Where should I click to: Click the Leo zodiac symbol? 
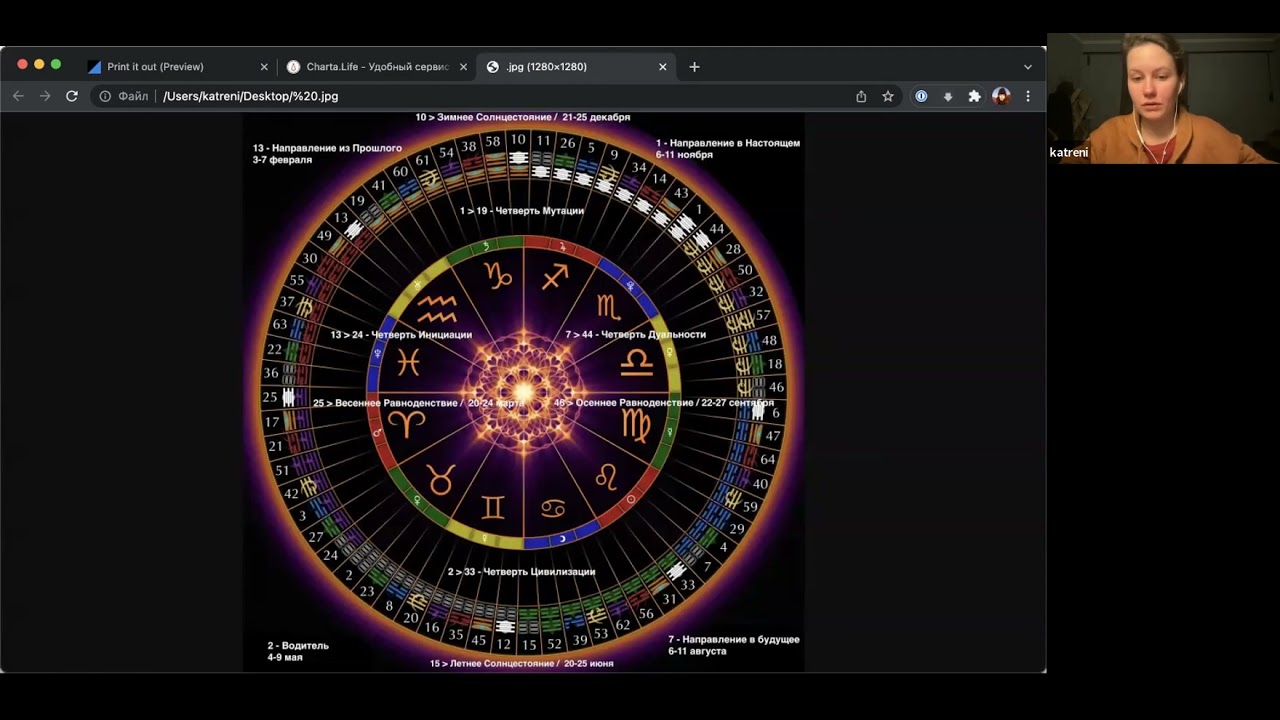tap(606, 476)
